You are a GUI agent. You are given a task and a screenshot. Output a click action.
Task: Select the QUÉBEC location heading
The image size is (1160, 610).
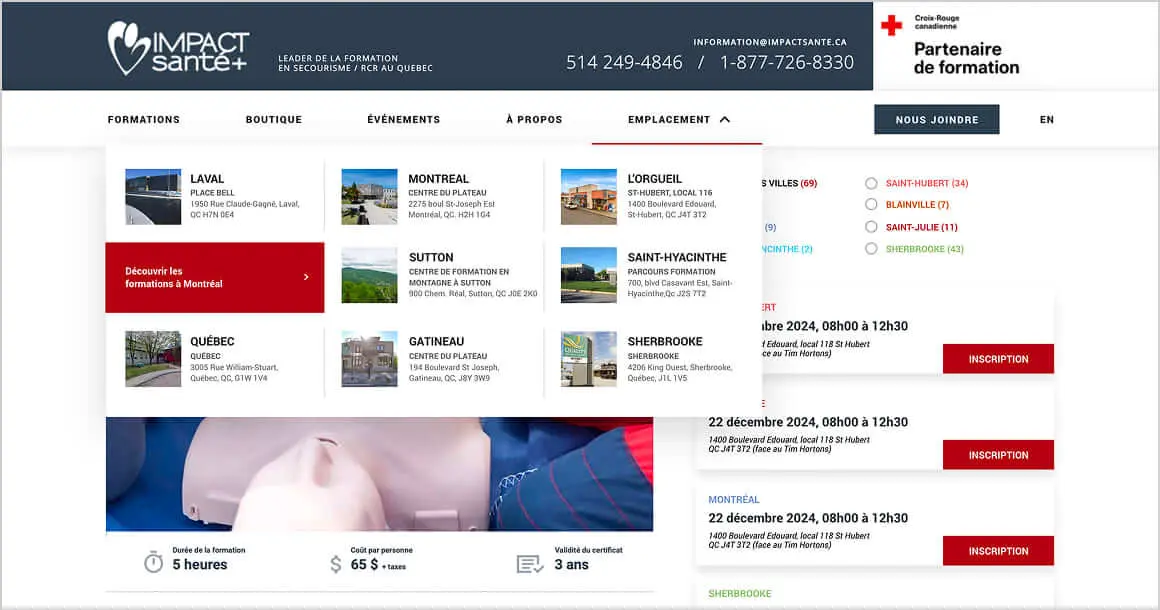tap(212, 341)
